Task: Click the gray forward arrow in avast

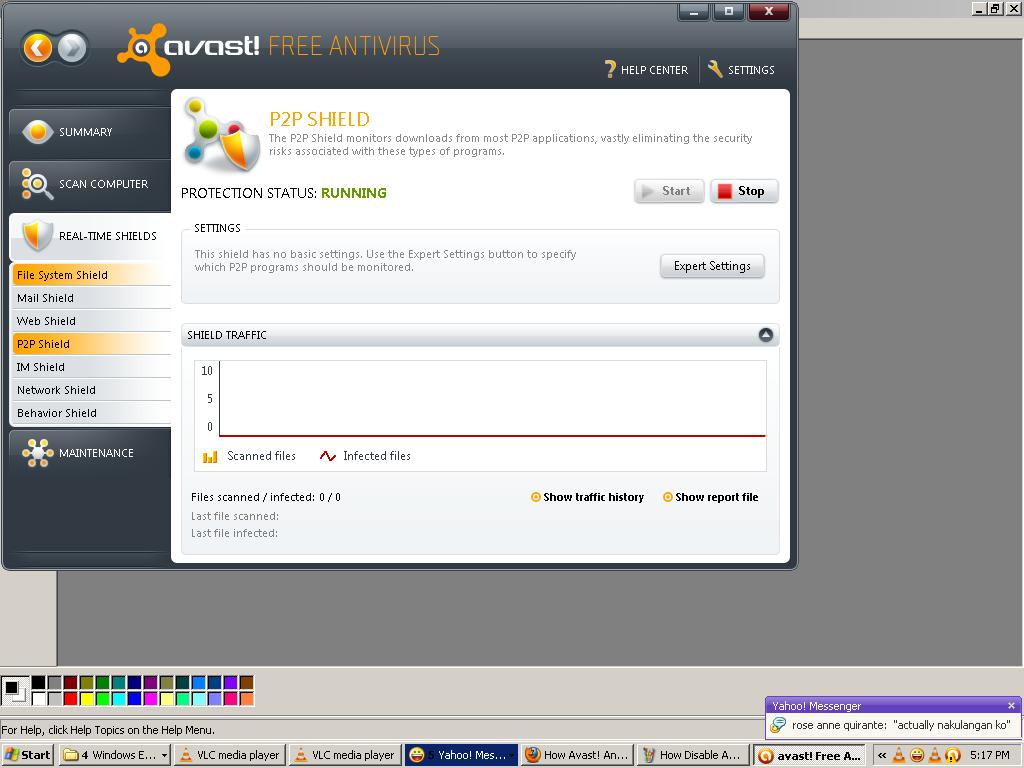Action: click(x=72, y=48)
